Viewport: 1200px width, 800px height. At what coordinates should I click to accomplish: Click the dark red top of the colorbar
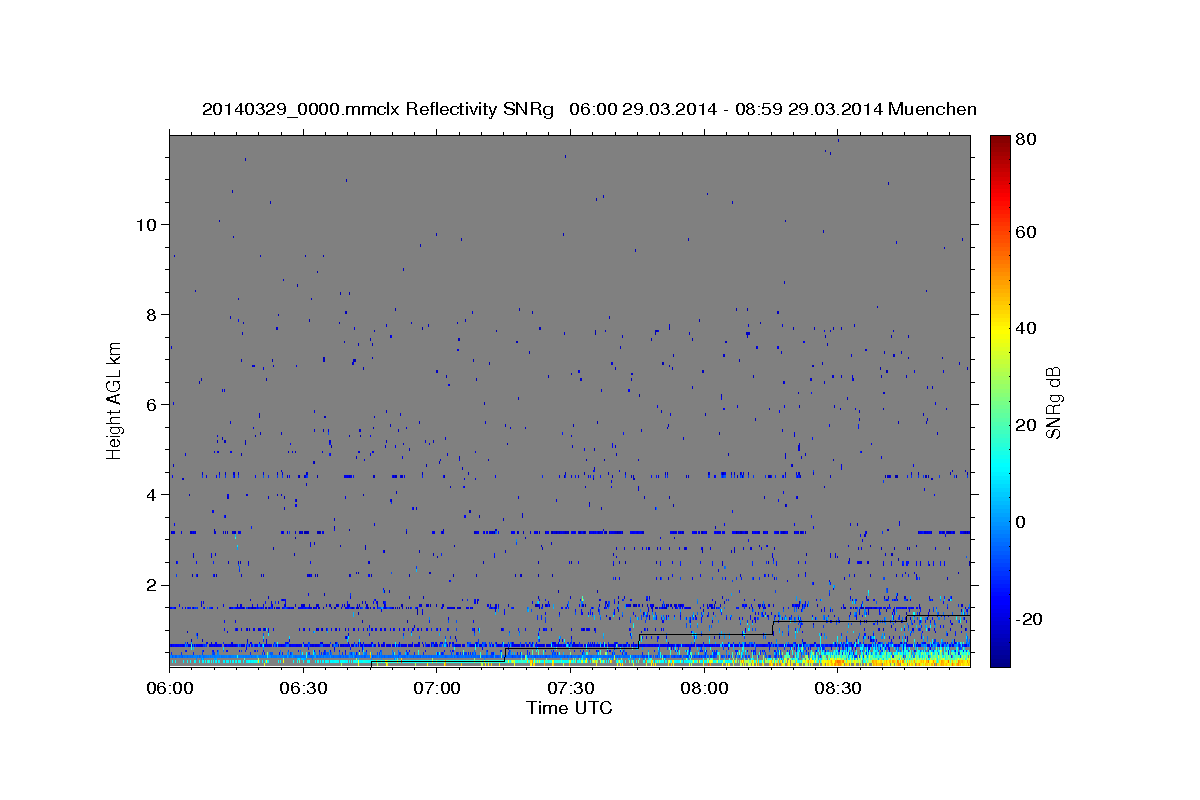999,142
